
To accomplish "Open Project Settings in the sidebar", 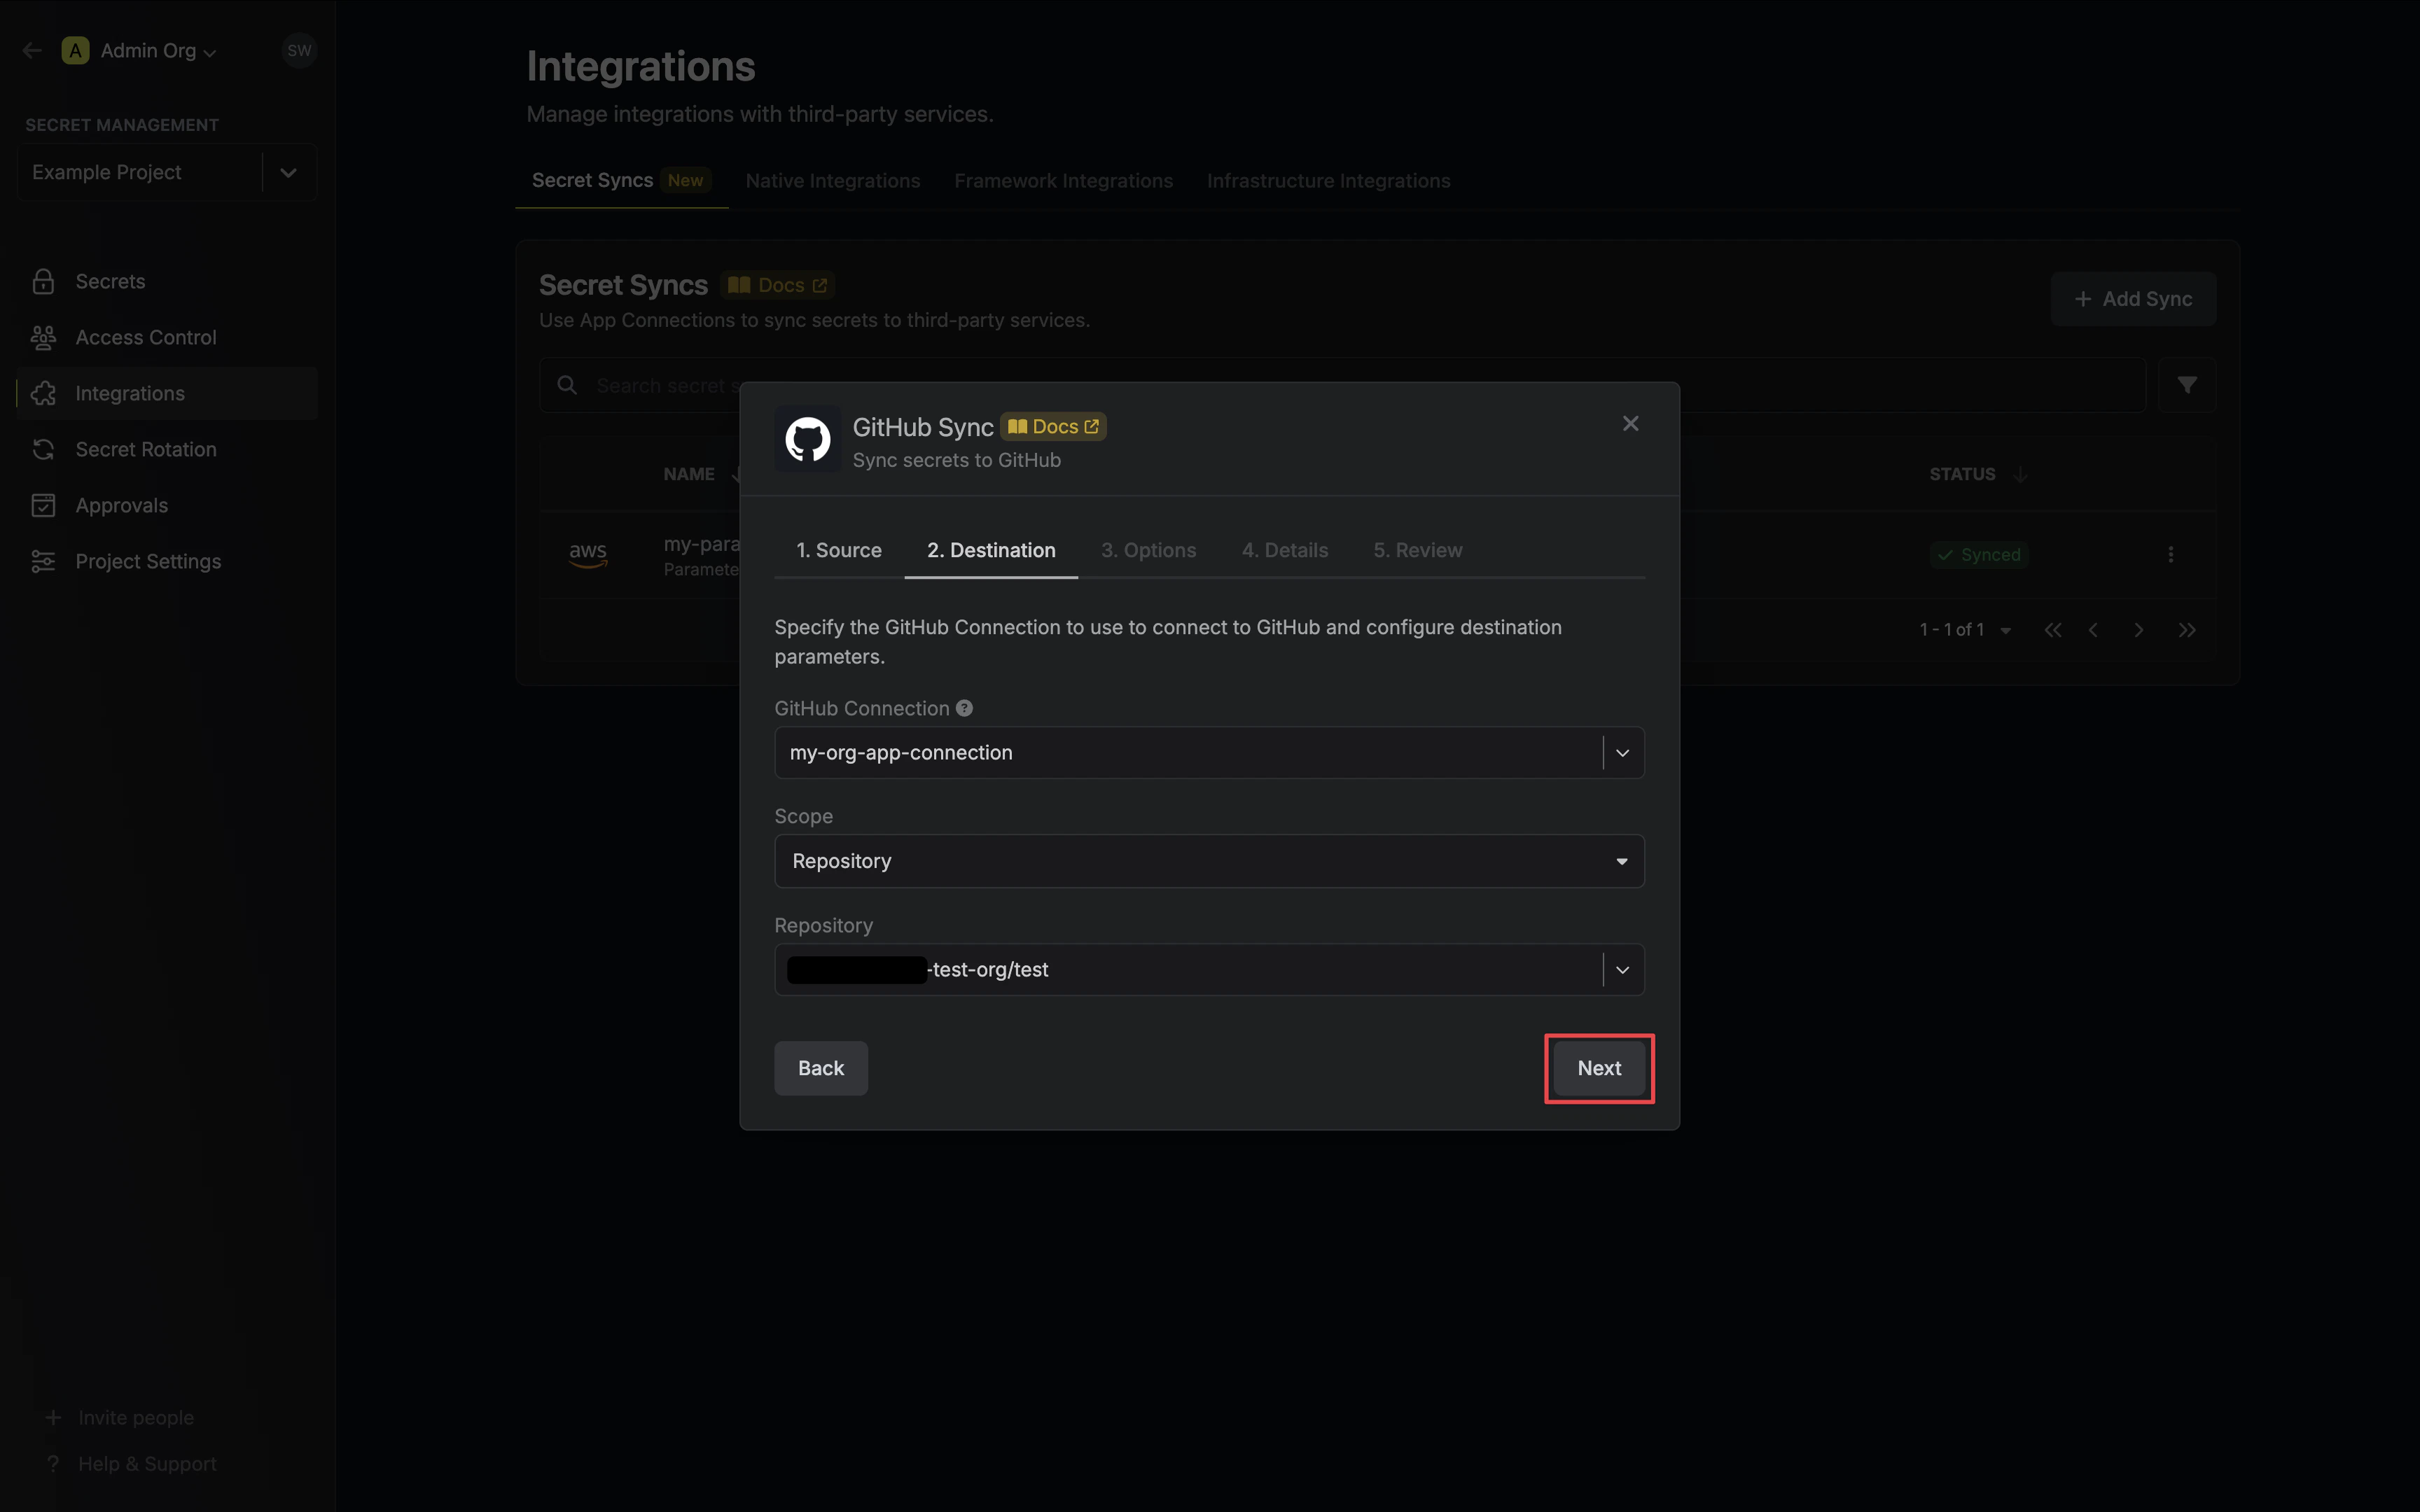I will (x=167, y=561).
